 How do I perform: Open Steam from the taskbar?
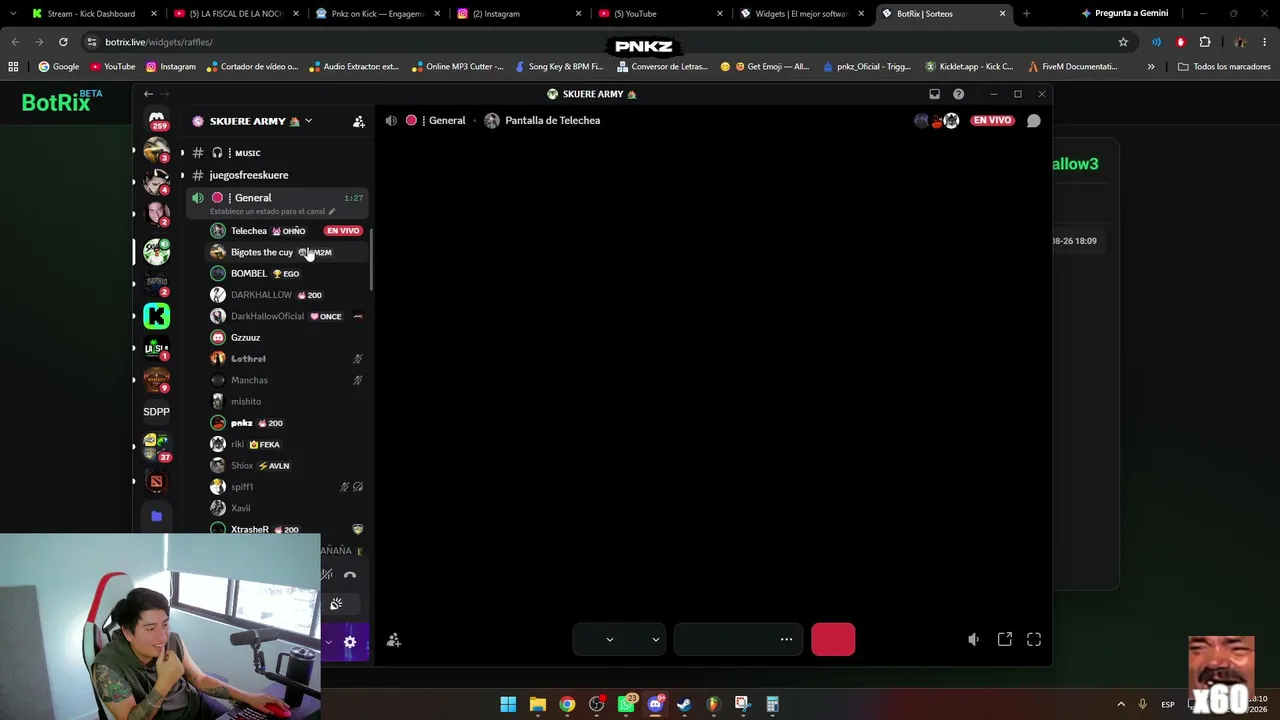pos(684,705)
